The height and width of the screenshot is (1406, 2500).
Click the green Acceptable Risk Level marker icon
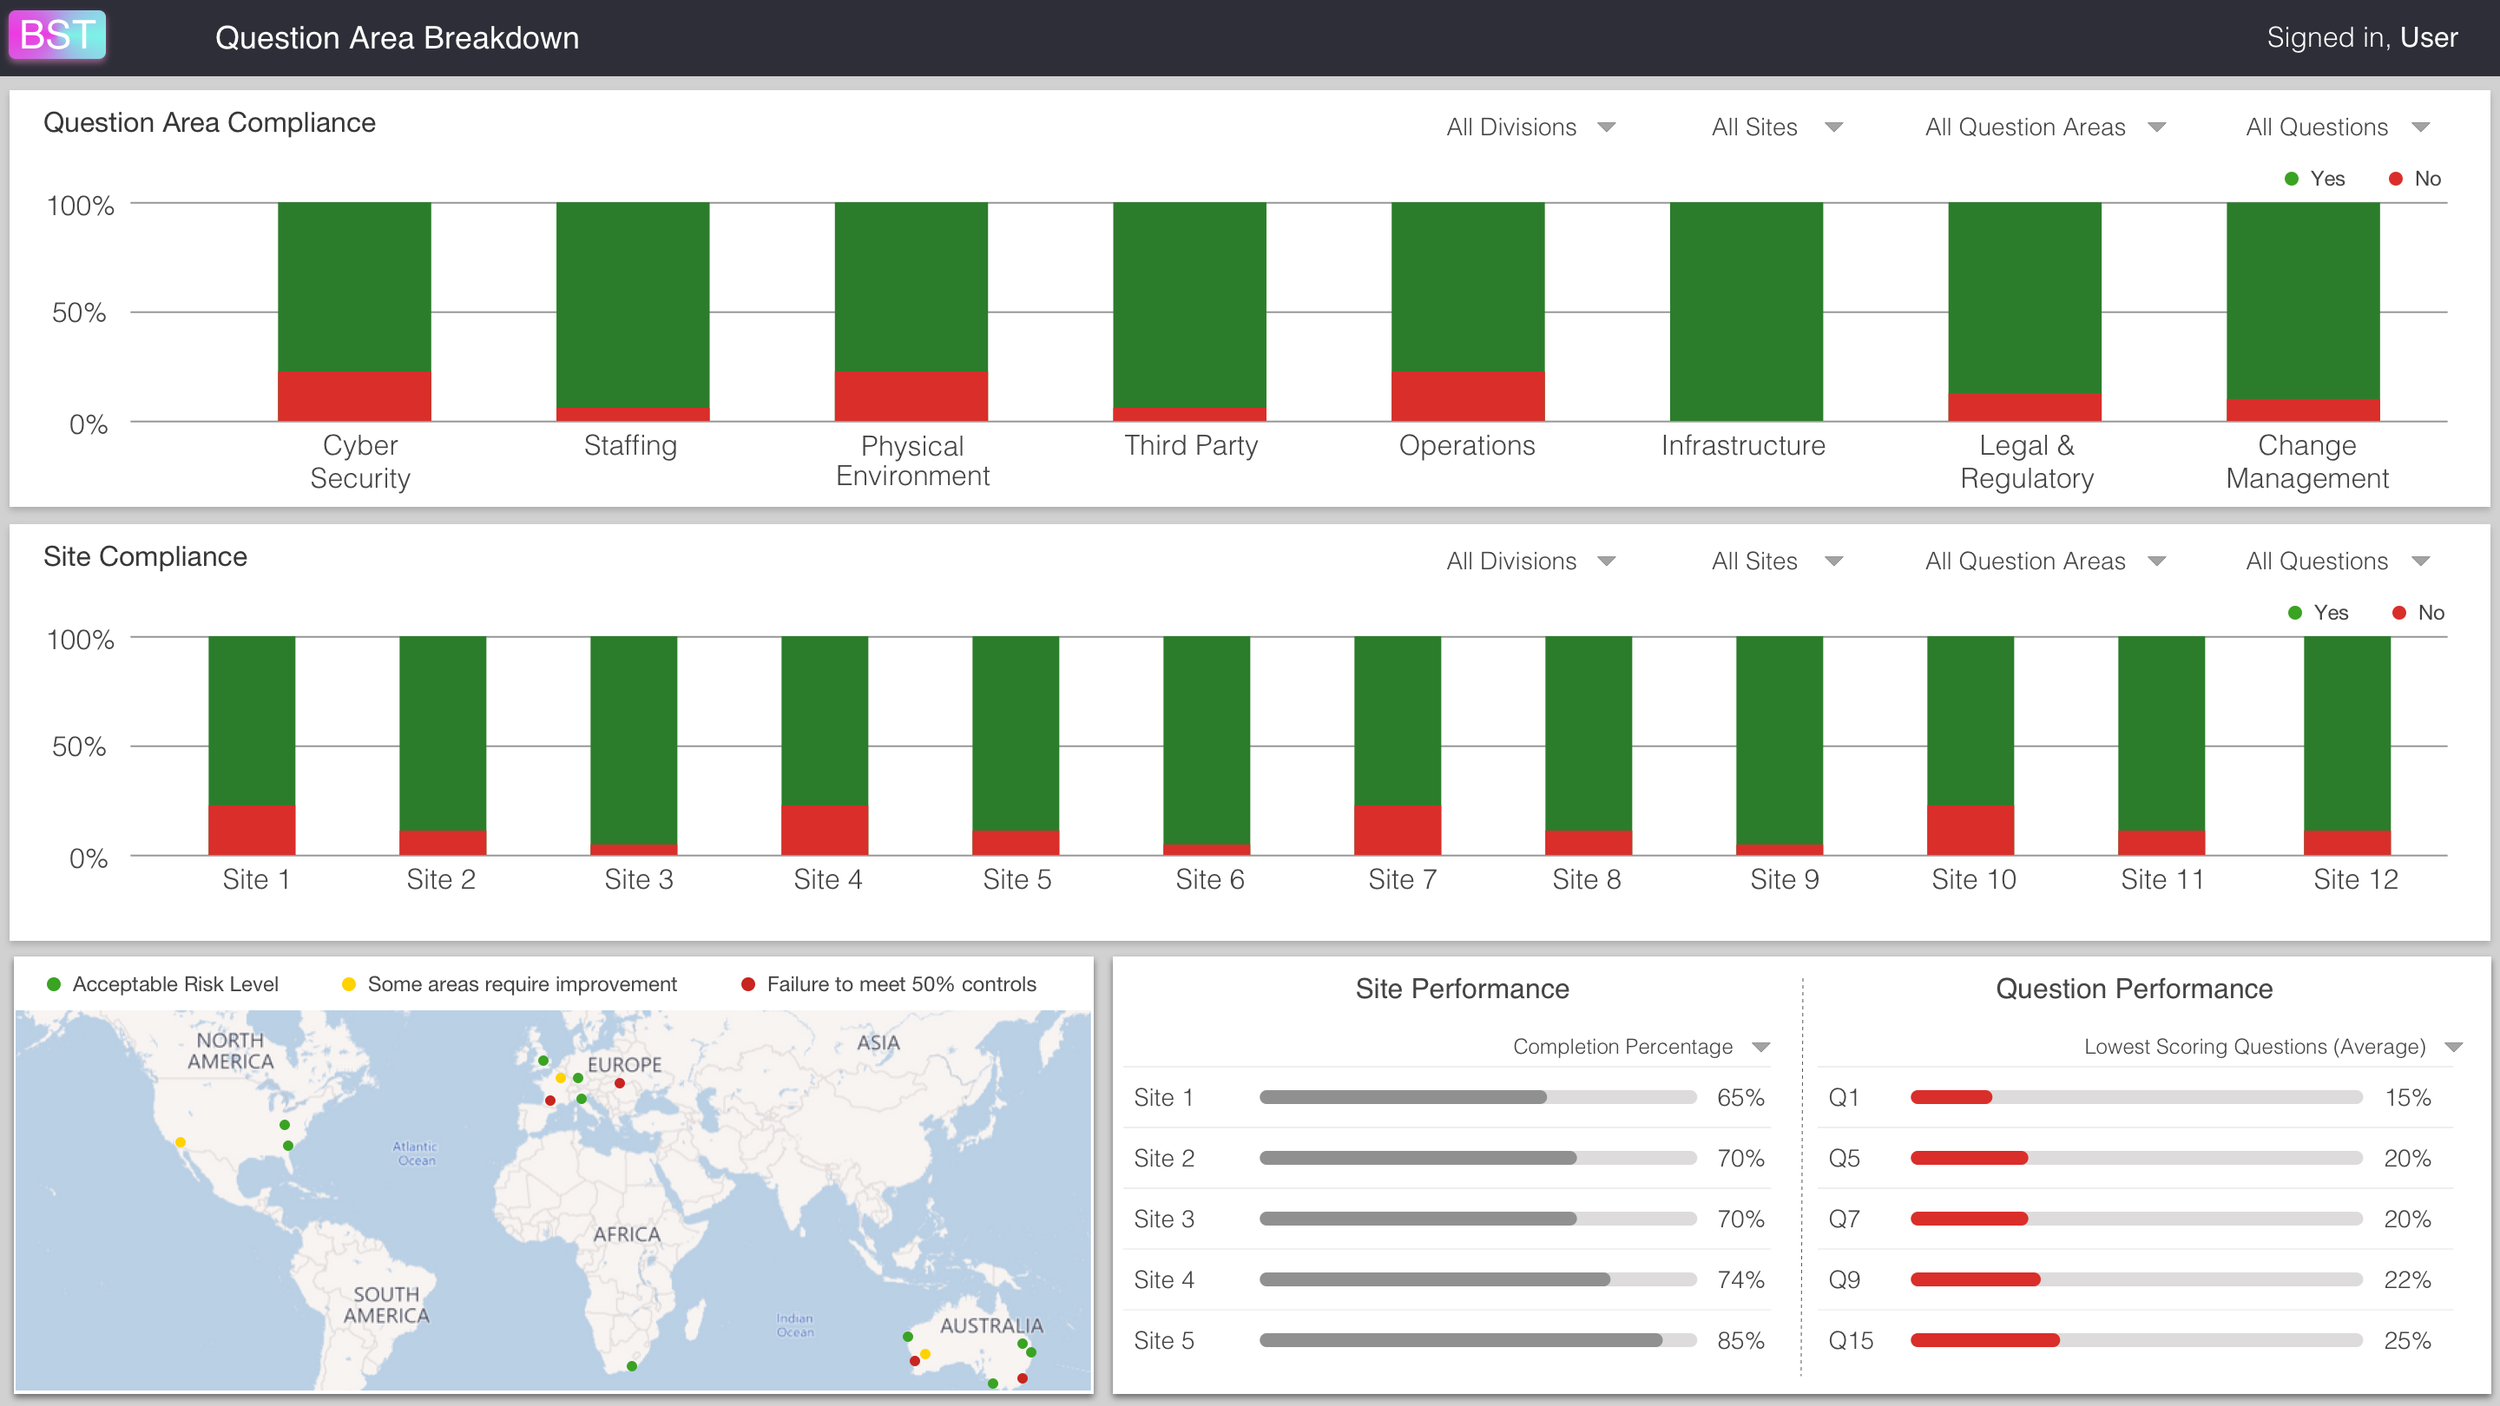[53, 983]
